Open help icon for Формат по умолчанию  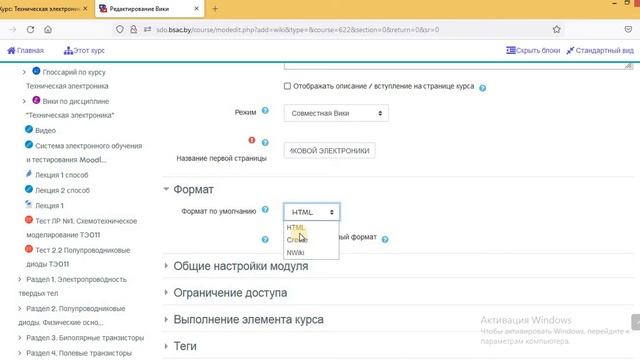tap(265, 209)
